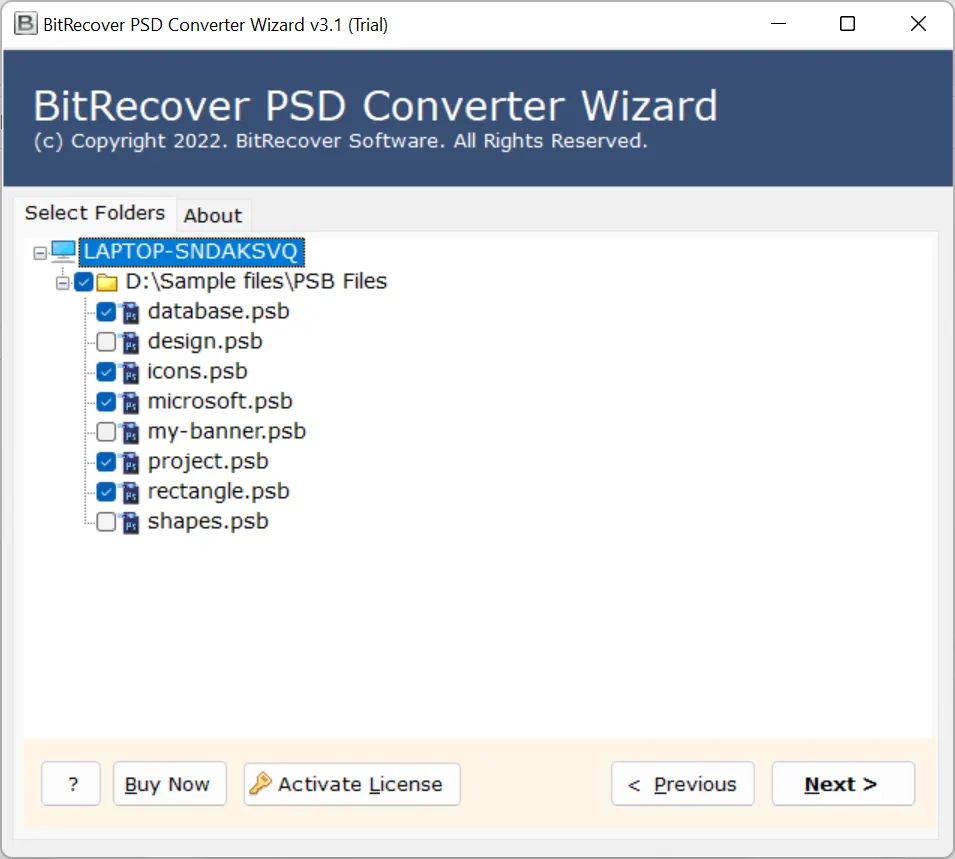Screen dimensions: 955x859
Task: Open help with the ? button
Action: coord(71,784)
